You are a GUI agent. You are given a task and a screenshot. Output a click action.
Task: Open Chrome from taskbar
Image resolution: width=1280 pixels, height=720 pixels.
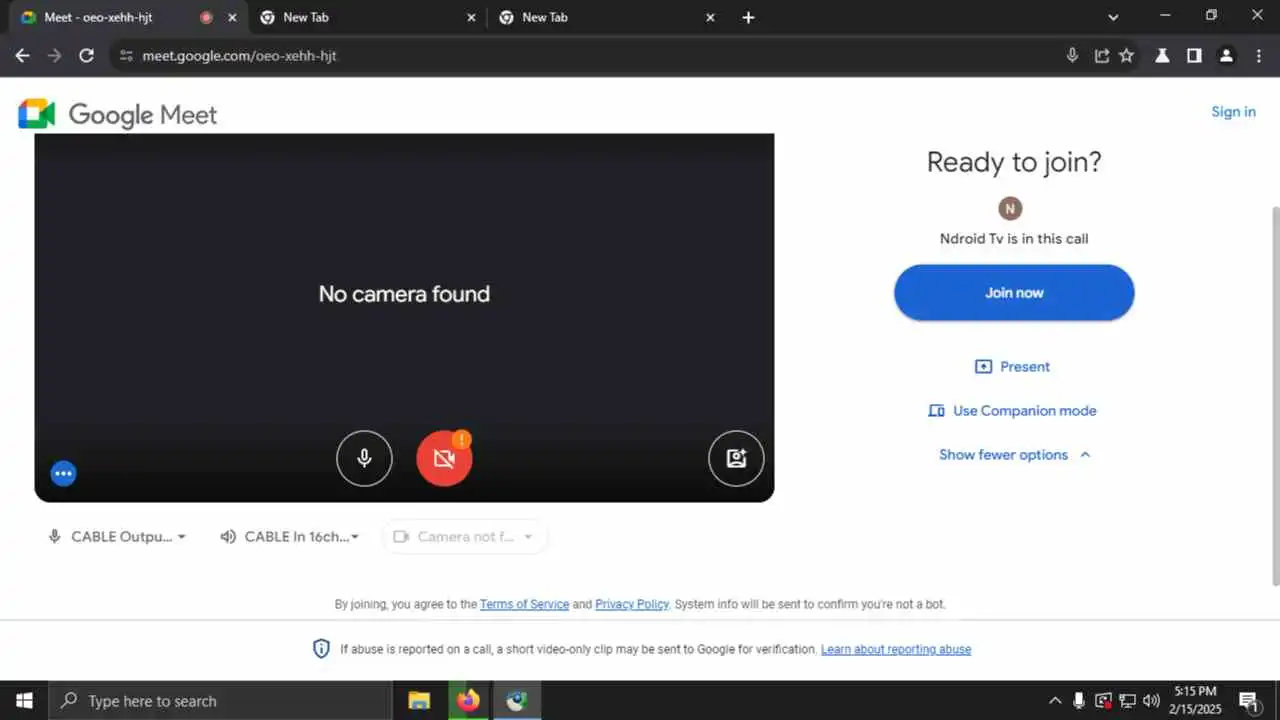[517, 701]
